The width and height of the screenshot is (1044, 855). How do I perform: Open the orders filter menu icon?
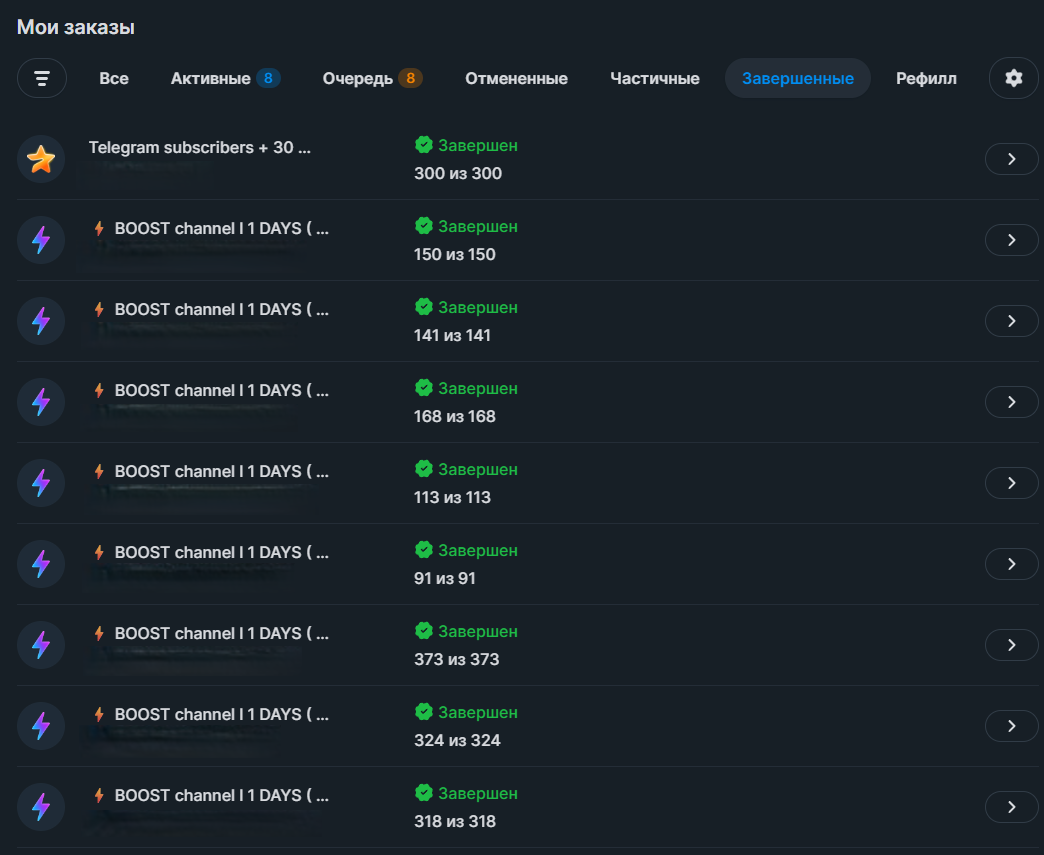pyautogui.click(x=41, y=79)
